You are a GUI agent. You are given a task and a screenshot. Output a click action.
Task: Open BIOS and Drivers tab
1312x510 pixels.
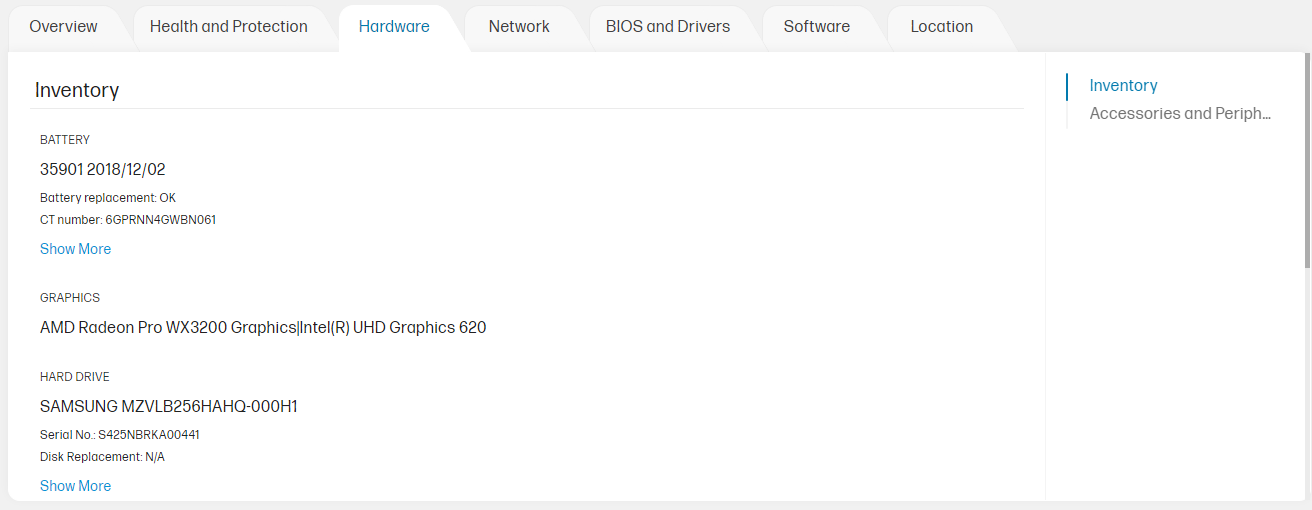(x=667, y=27)
